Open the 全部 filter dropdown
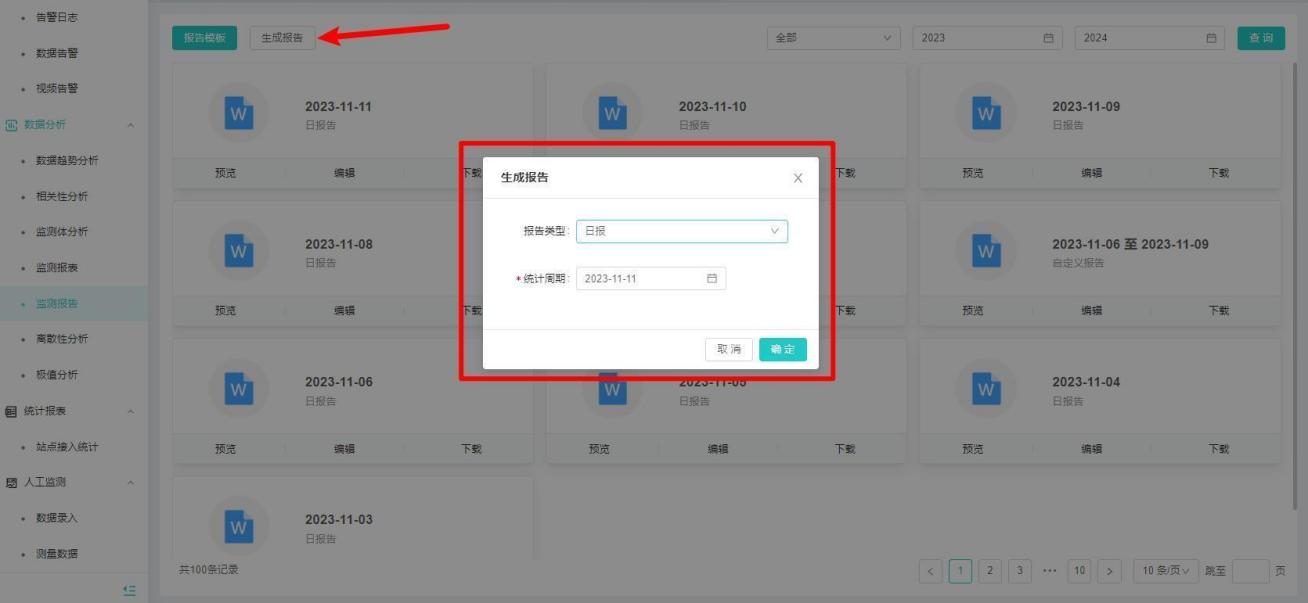This screenshot has width=1308, height=603. (x=832, y=38)
